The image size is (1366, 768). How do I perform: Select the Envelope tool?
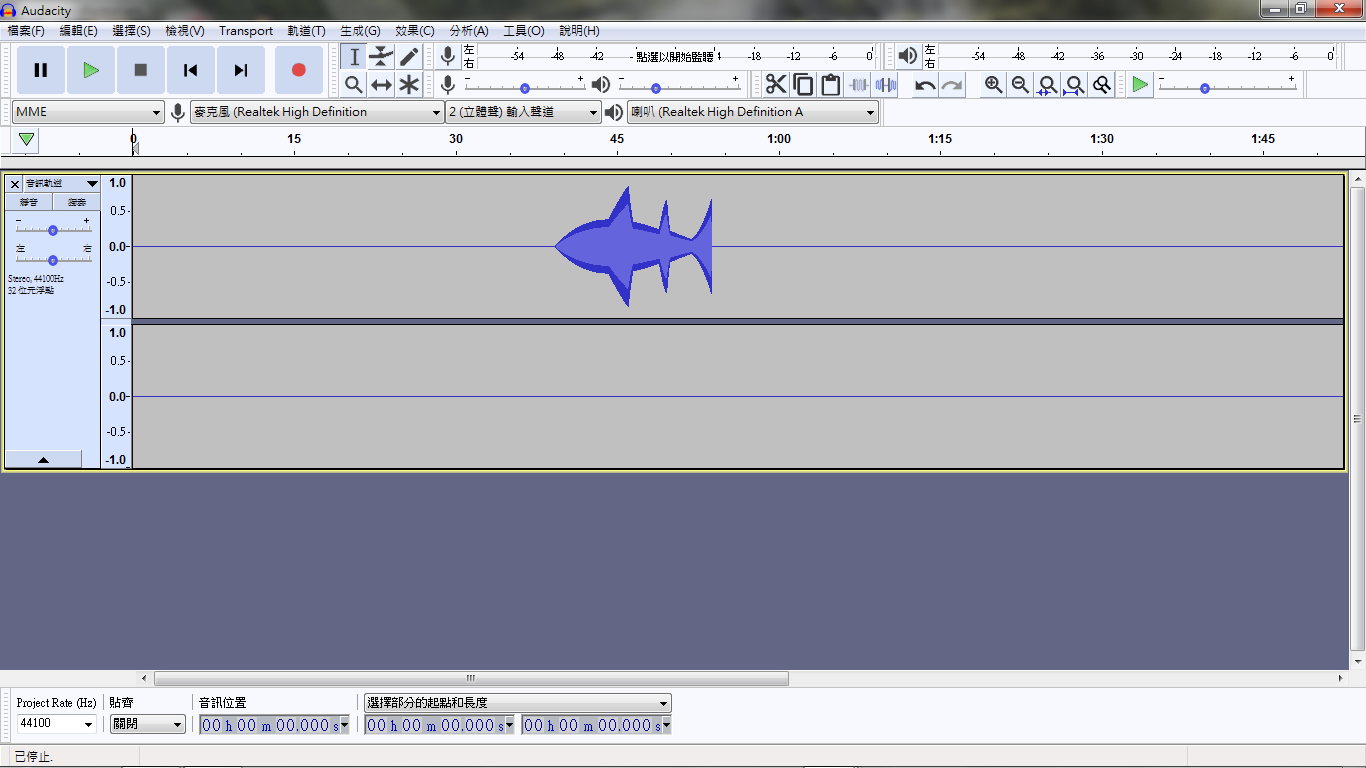click(x=381, y=57)
